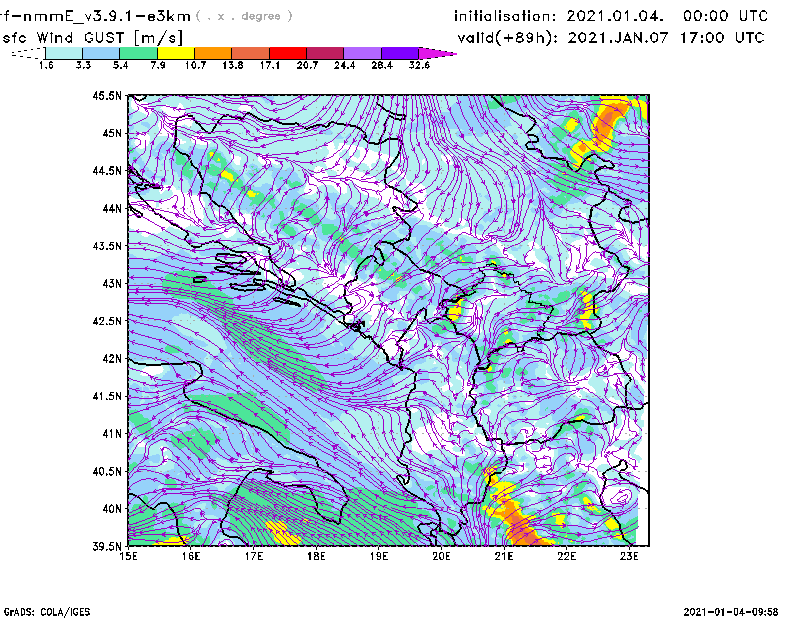Viewport: 800px width, 618px height.
Task: Click the legend value 7.9
Action: click(x=158, y=65)
